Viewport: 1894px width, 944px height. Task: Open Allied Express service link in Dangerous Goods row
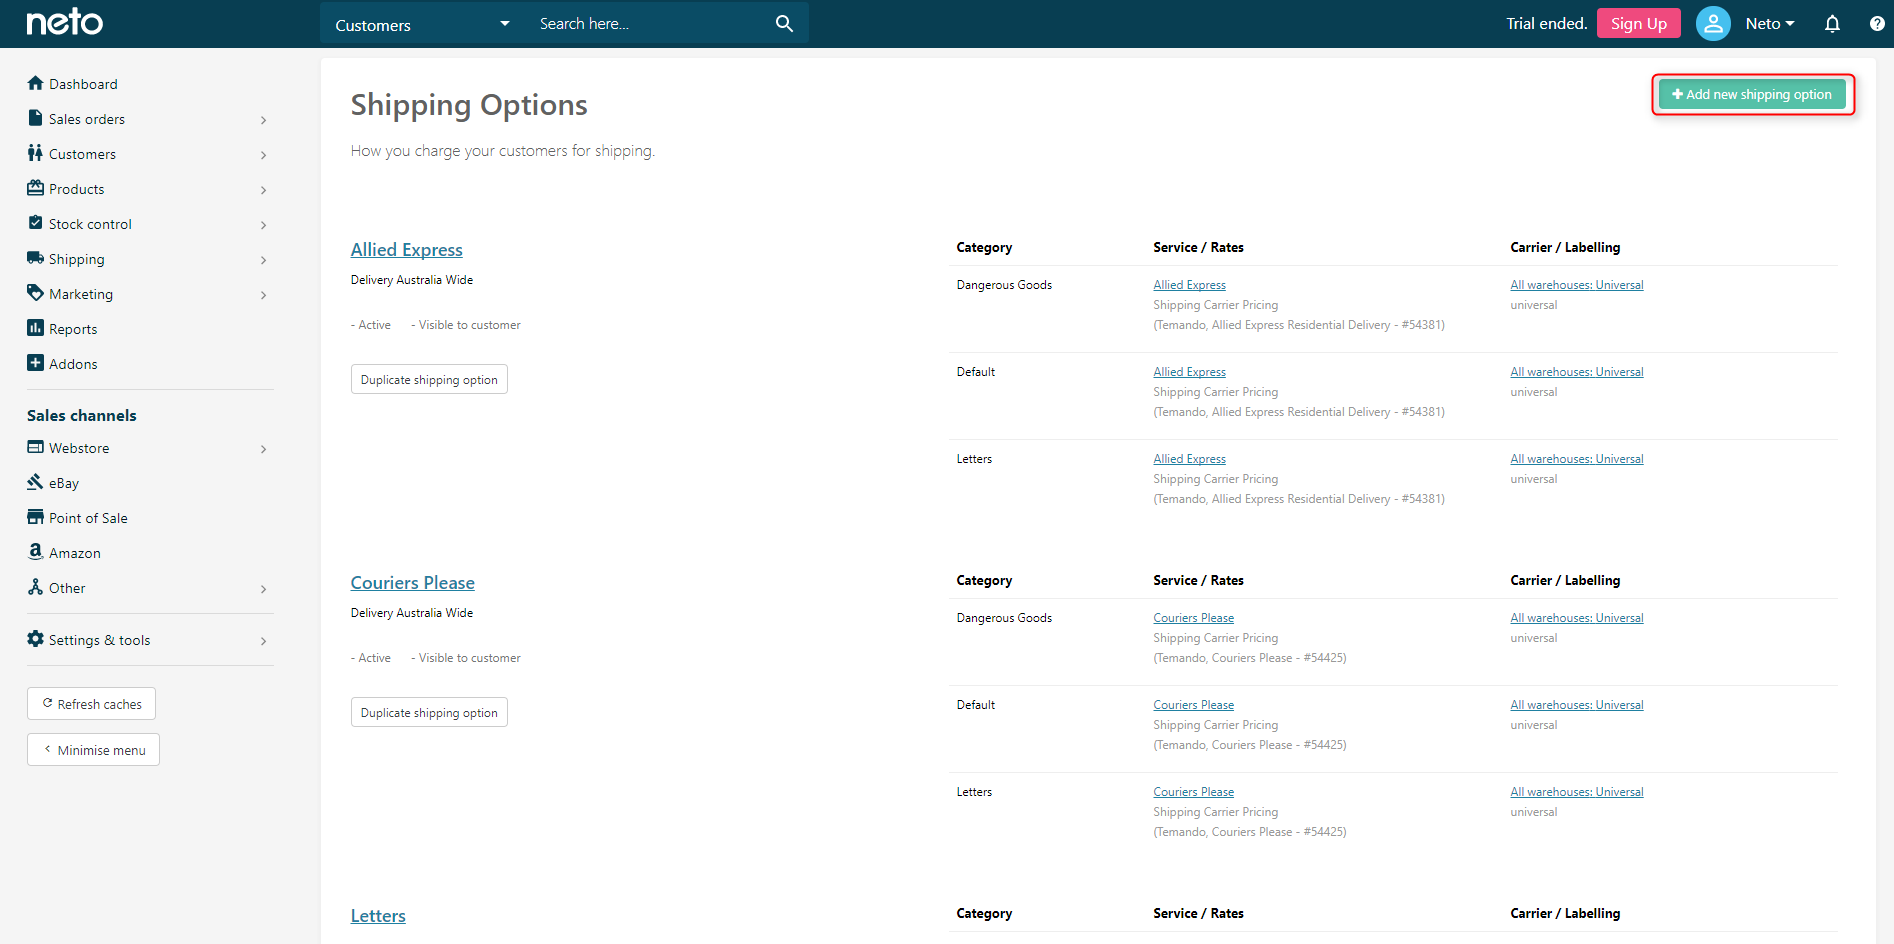click(x=1189, y=285)
